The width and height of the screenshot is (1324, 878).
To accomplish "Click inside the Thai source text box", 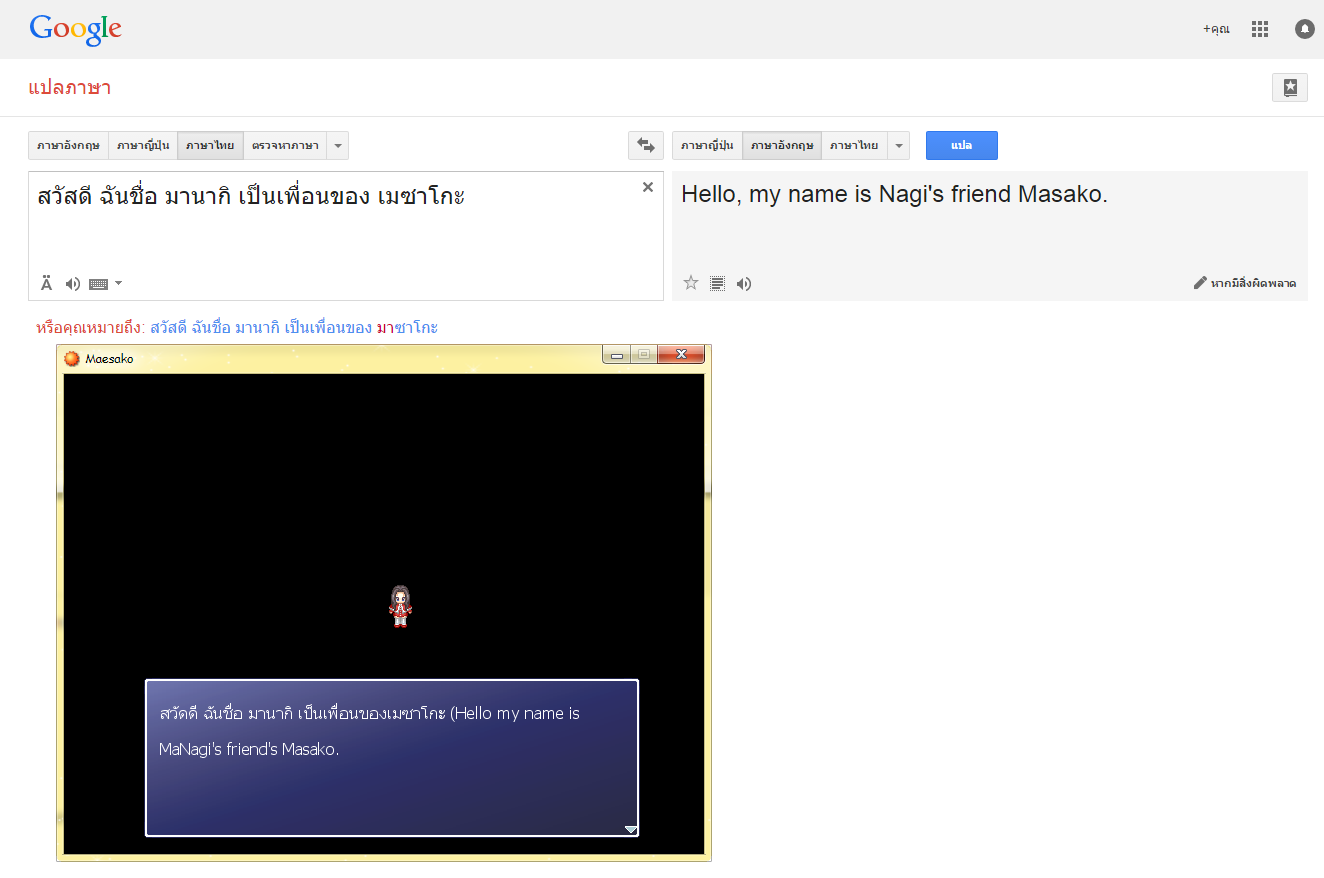I will point(346,235).
